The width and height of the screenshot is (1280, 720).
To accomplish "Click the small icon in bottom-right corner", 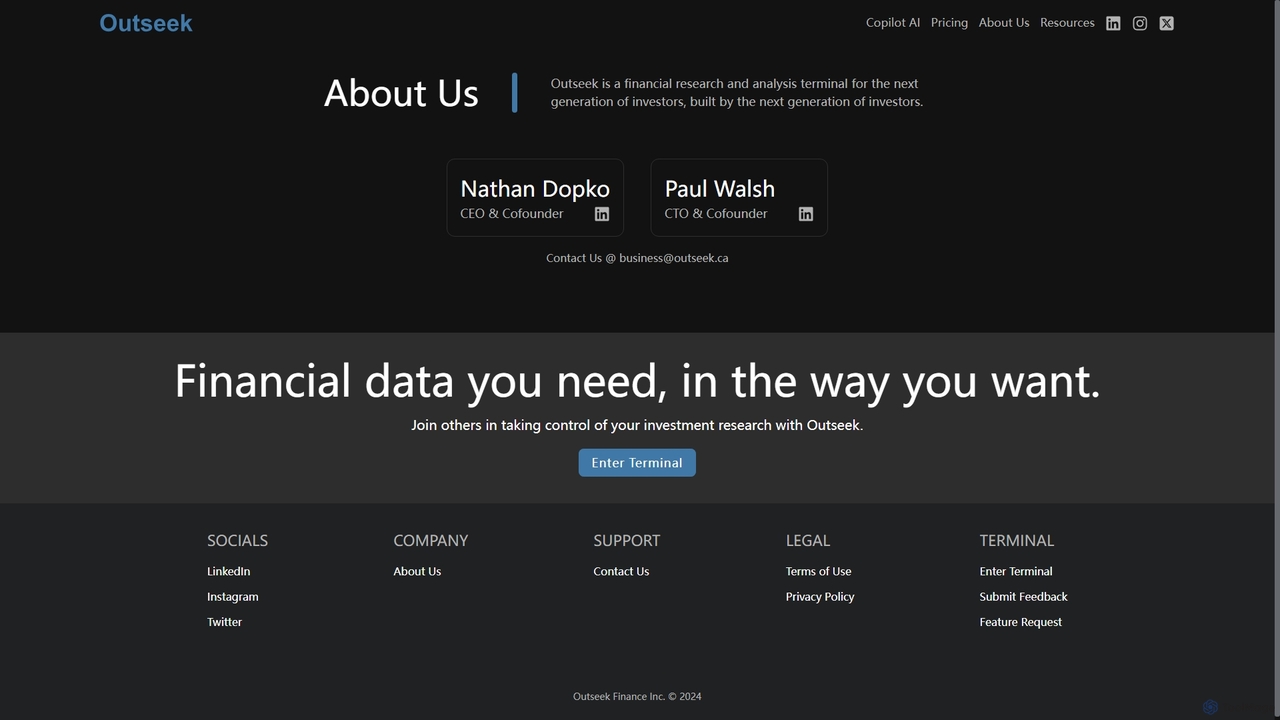I will pos(1210,707).
